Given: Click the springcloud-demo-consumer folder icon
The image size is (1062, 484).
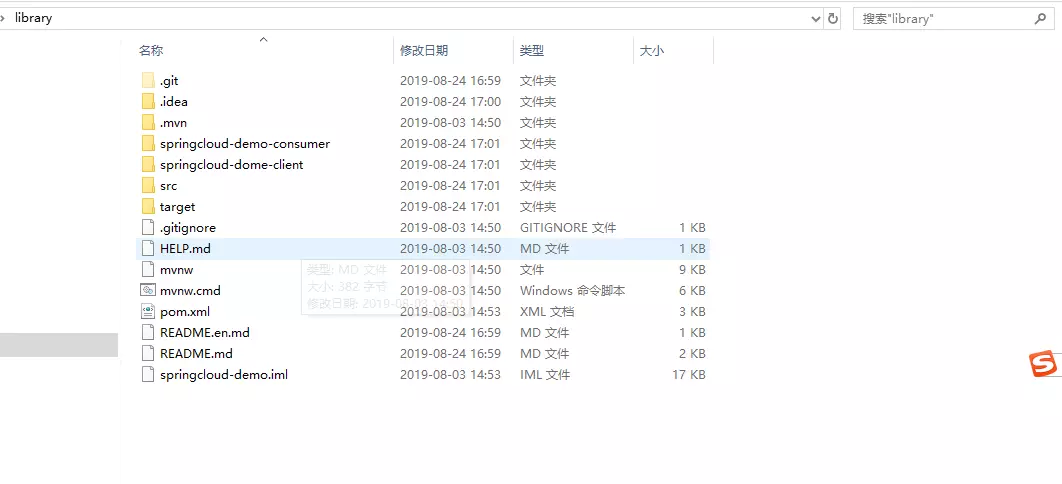Looking at the screenshot, I should click(x=148, y=144).
